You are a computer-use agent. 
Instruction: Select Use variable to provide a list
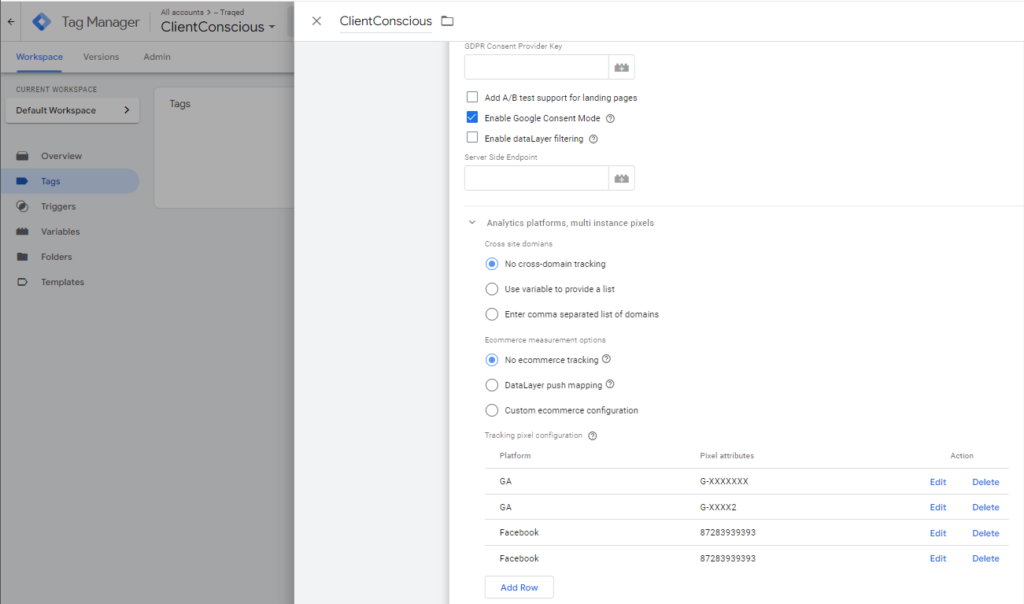pyautogui.click(x=491, y=289)
